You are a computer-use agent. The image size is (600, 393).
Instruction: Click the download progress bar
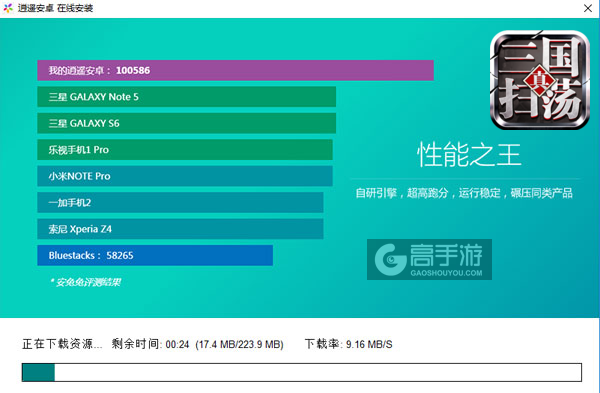pyautogui.click(x=302, y=372)
